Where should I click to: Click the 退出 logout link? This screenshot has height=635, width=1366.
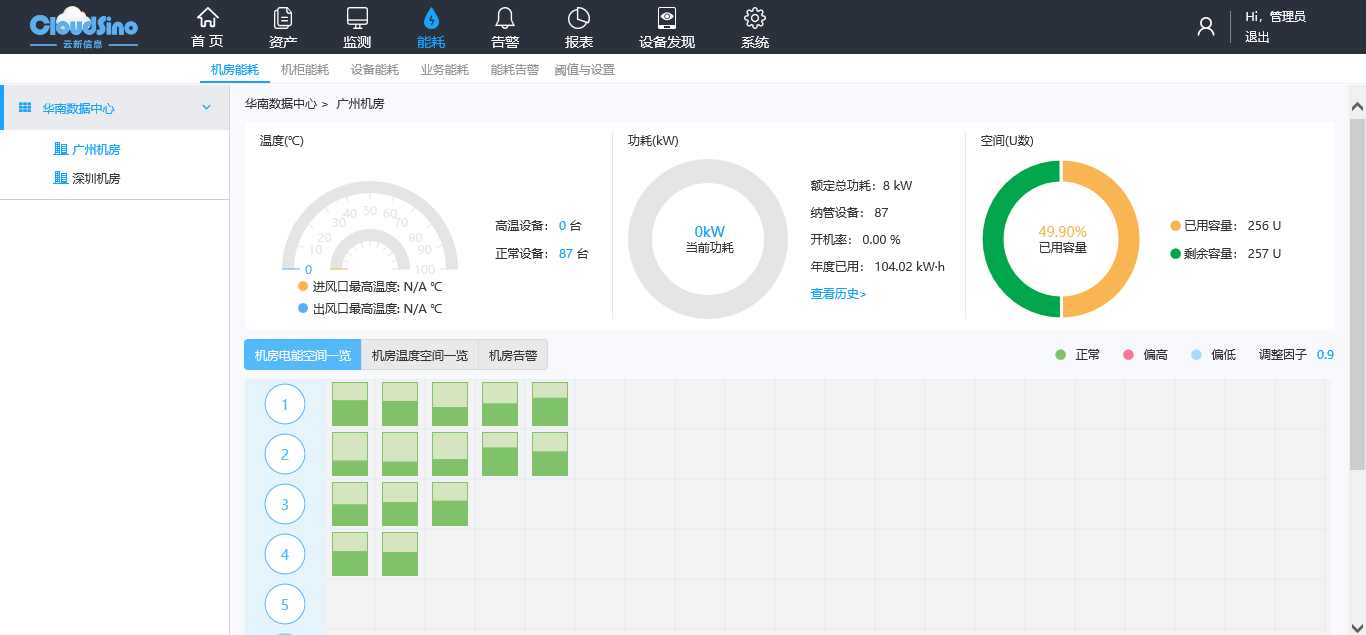1257,37
